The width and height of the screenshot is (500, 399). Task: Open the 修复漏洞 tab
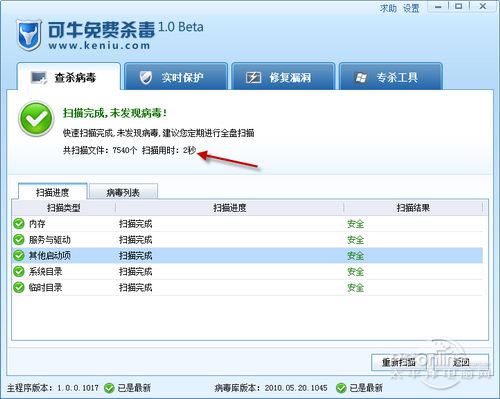coord(283,76)
